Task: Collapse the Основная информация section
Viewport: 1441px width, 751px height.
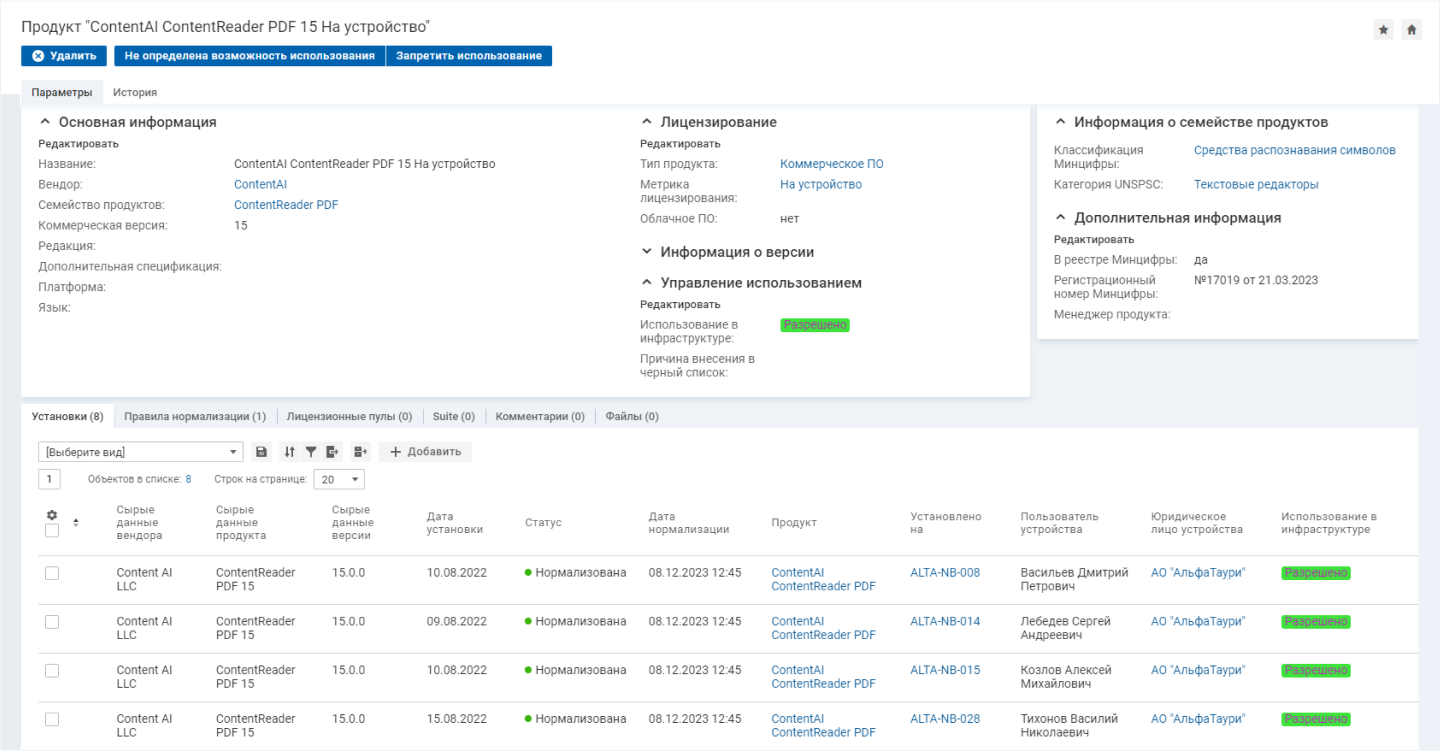Action: point(44,122)
